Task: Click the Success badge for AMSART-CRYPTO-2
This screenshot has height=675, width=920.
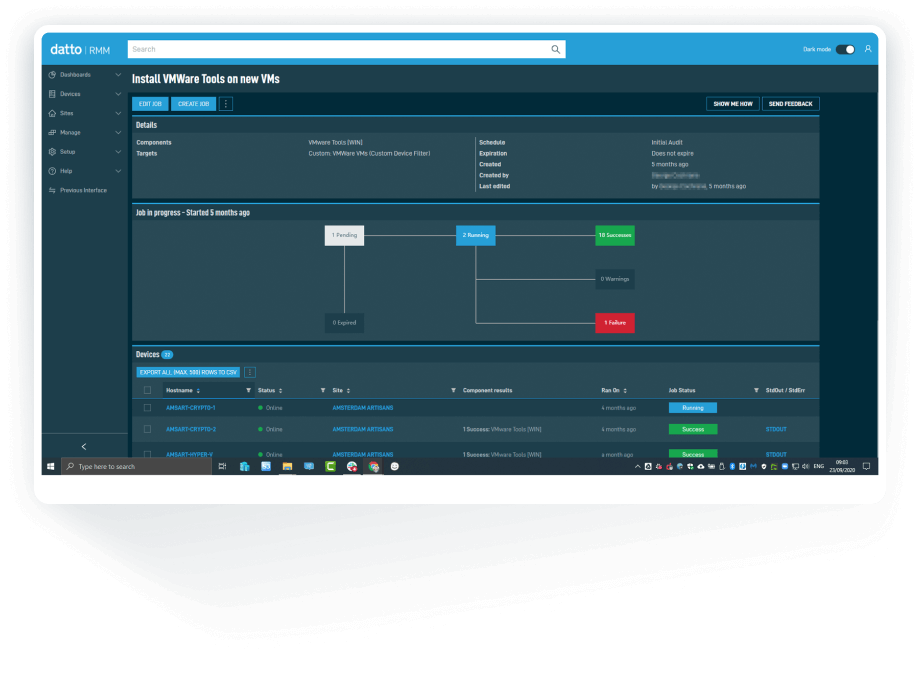Action: point(693,430)
